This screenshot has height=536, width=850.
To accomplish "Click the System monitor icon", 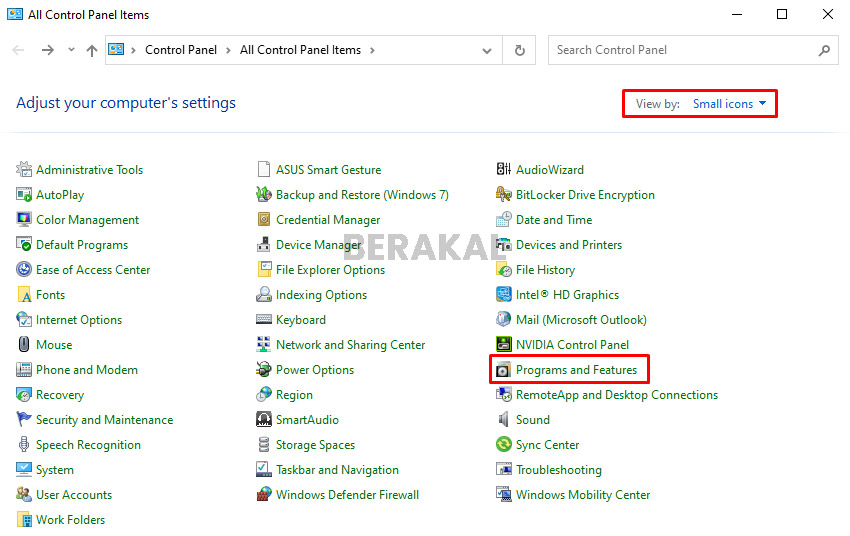I will click(24, 469).
